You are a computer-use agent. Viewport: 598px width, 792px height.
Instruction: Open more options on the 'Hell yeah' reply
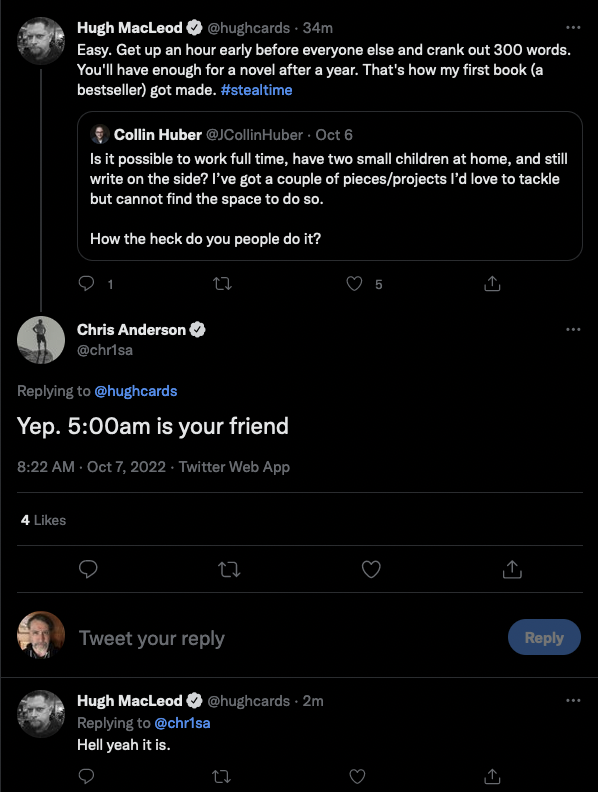[x=573, y=700]
